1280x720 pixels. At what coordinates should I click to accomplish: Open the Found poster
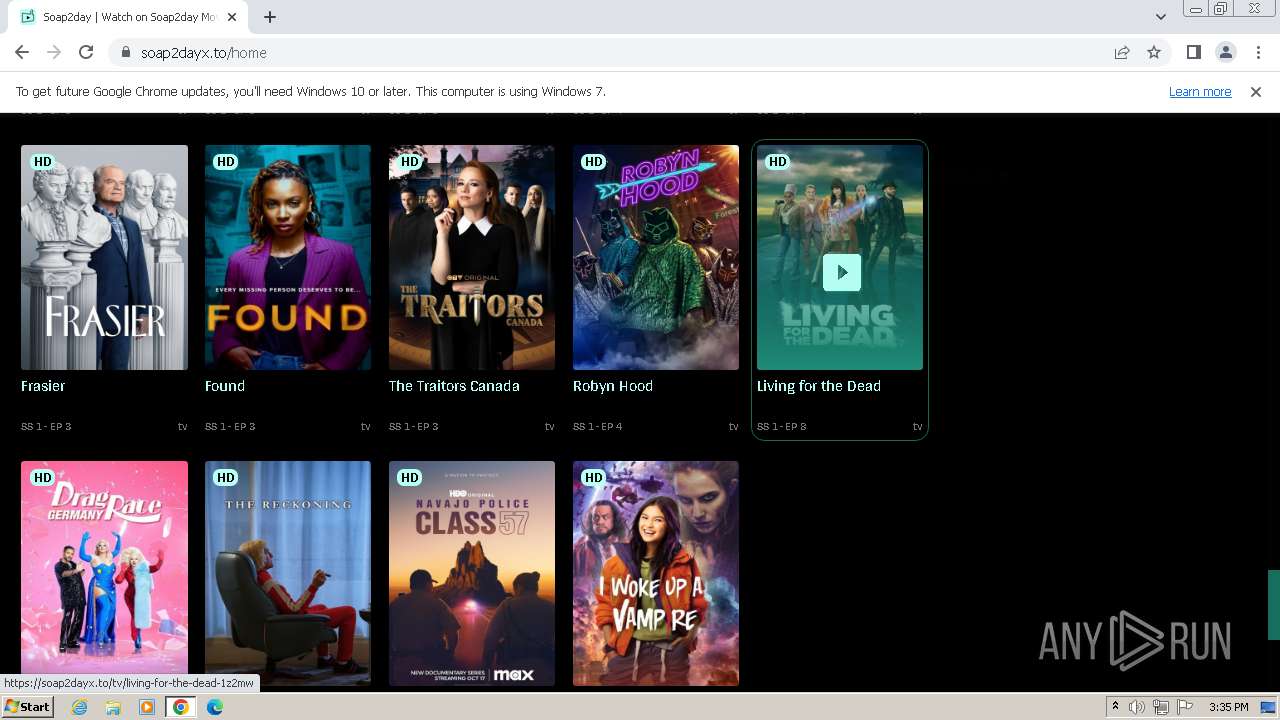[x=288, y=257]
